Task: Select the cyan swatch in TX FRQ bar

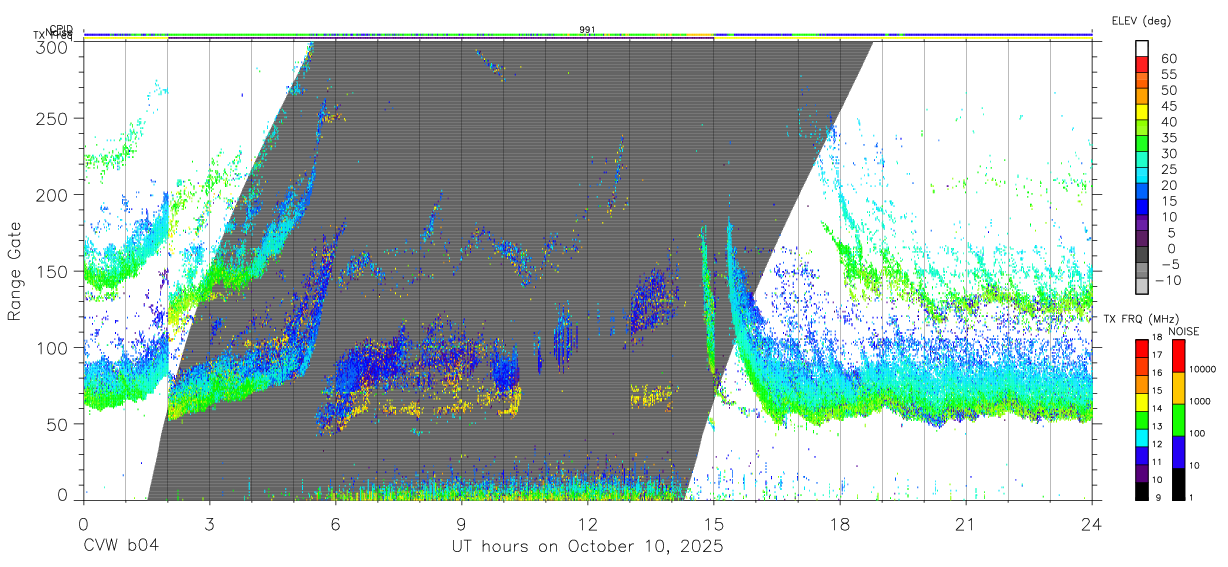Action: point(1141,438)
